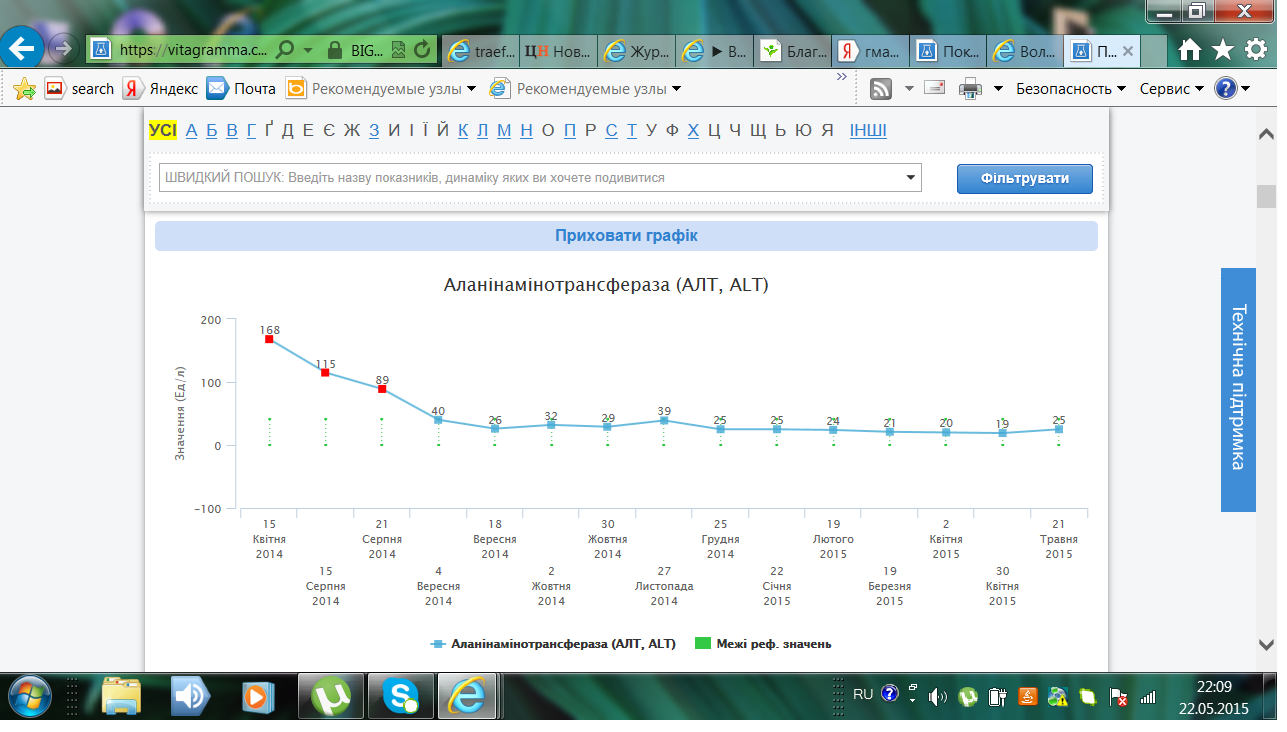Switch to the гма... Yandex browser tab
Image resolution: width=1287 pixels, height=732 pixels.
click(871, 50)
